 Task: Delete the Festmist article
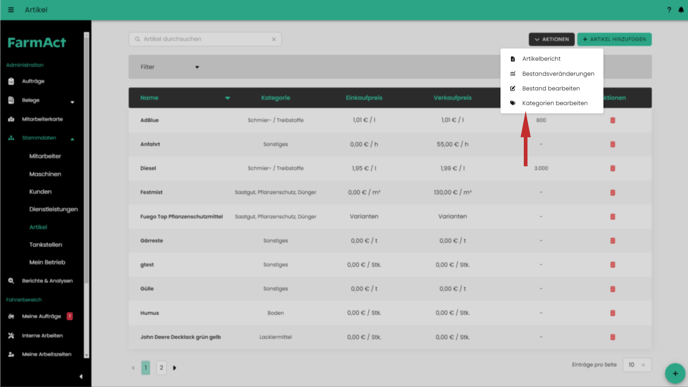[x=613, y=193]
